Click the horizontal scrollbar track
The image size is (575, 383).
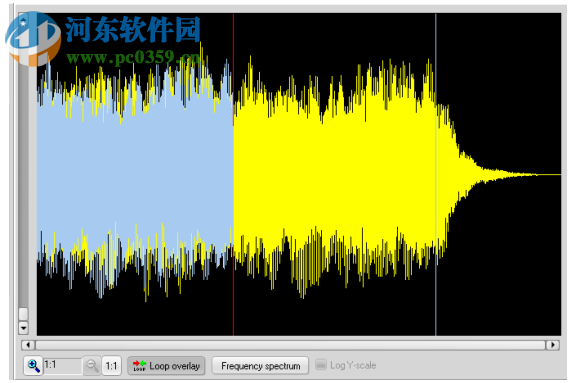290,345
